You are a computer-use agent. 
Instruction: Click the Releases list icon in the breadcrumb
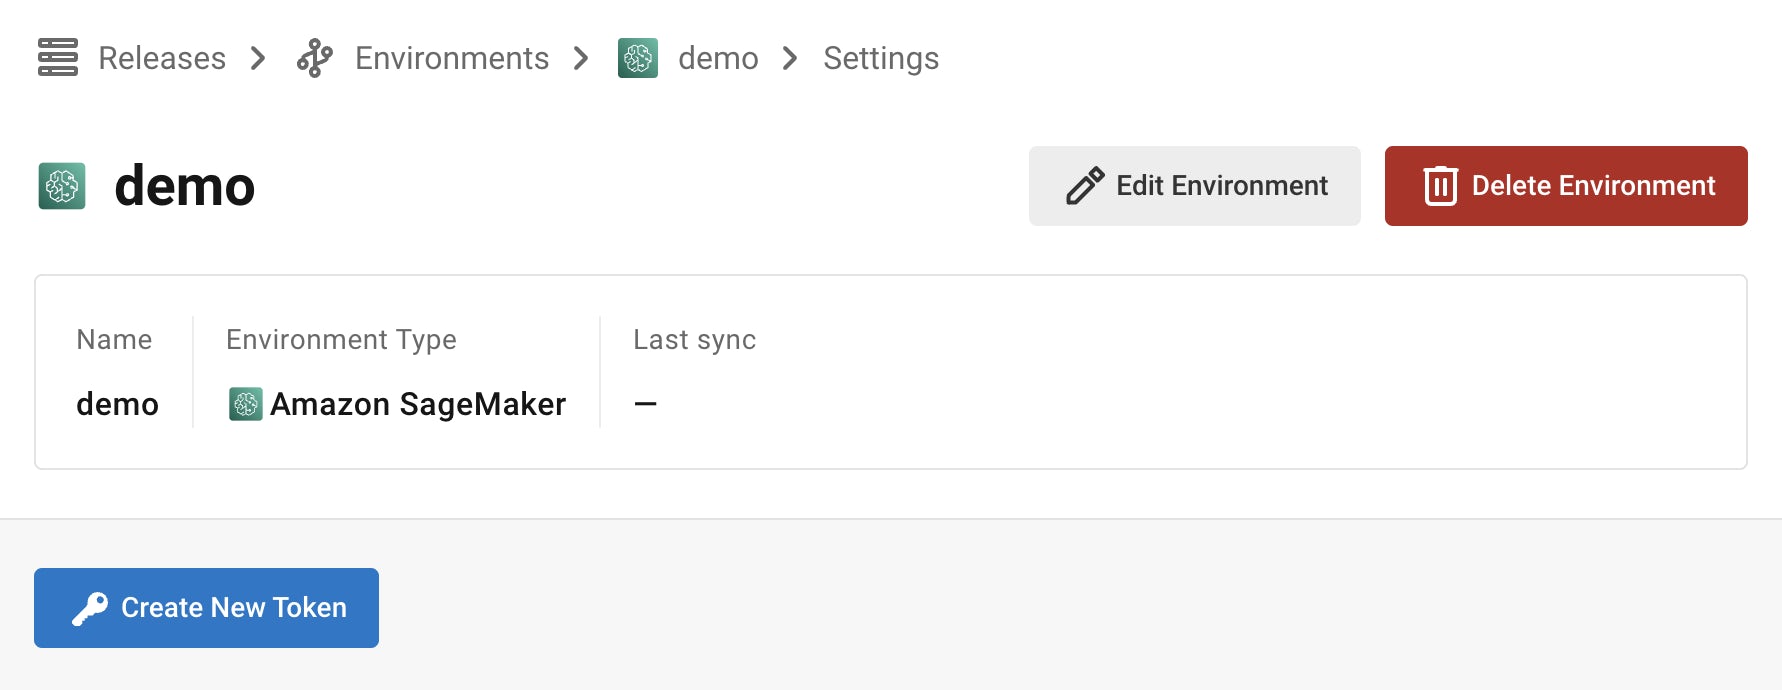(x=58, y=58)
